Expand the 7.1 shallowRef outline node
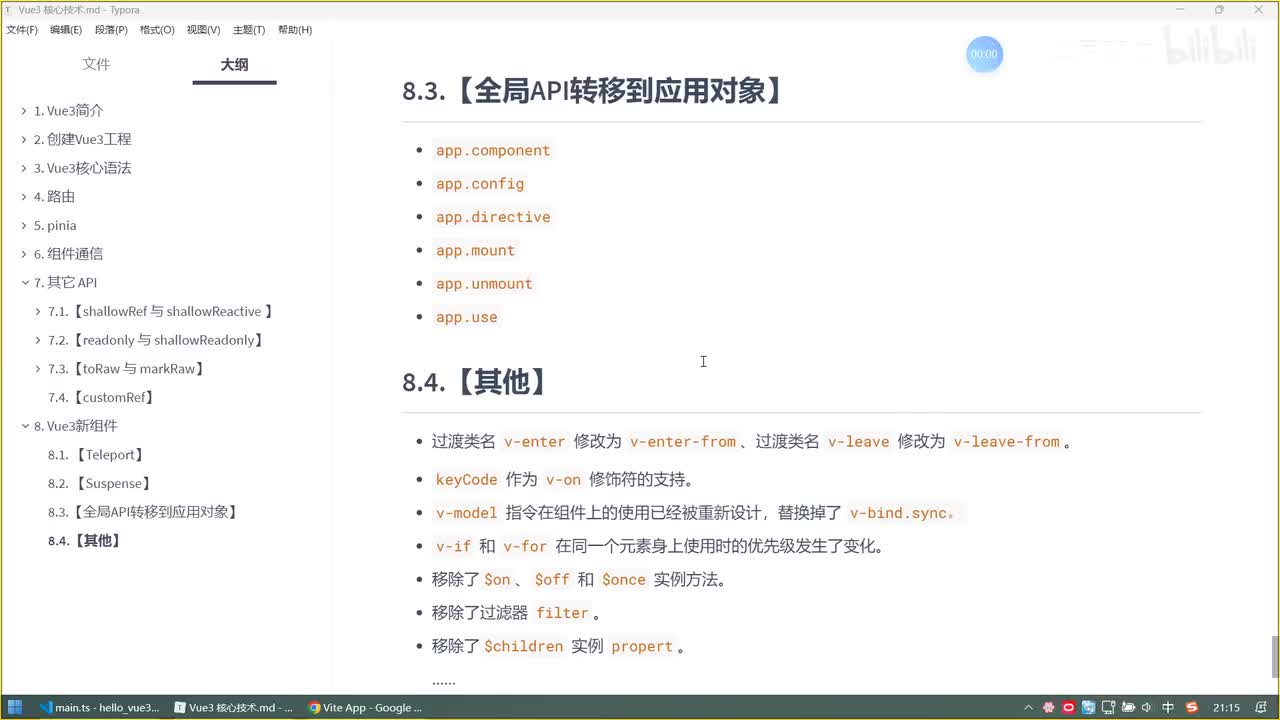The image size is (1280, 720). coord(38,312)
